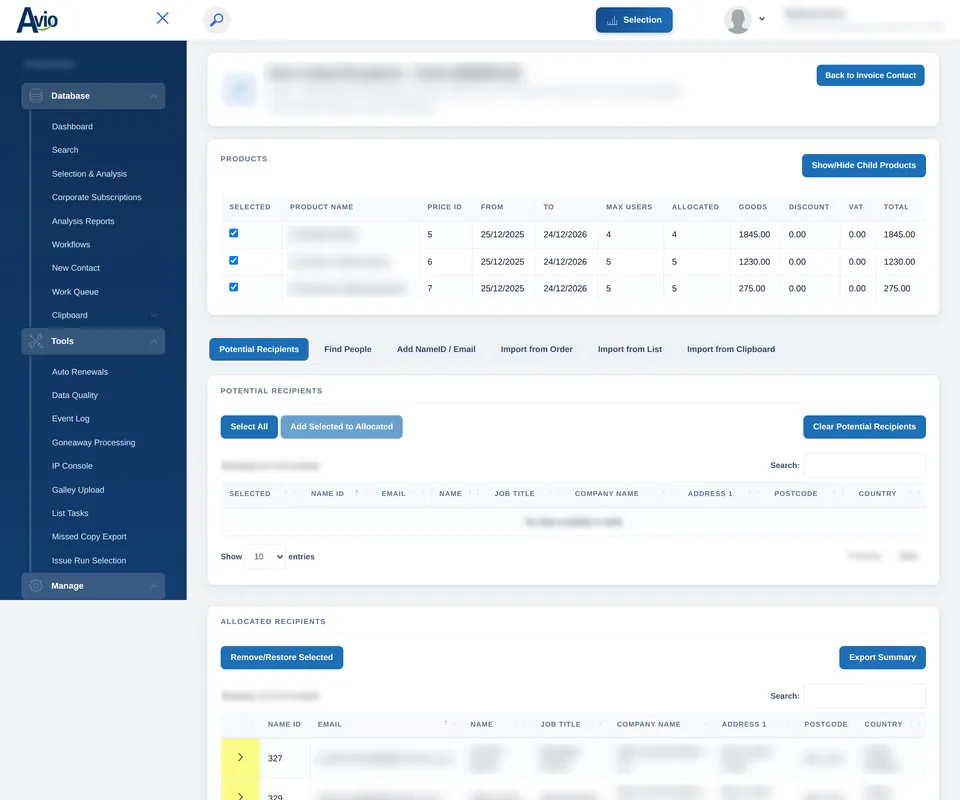Screen dimensions: 960x800
Task: Open Galley Upload
Action: [78, 490]
